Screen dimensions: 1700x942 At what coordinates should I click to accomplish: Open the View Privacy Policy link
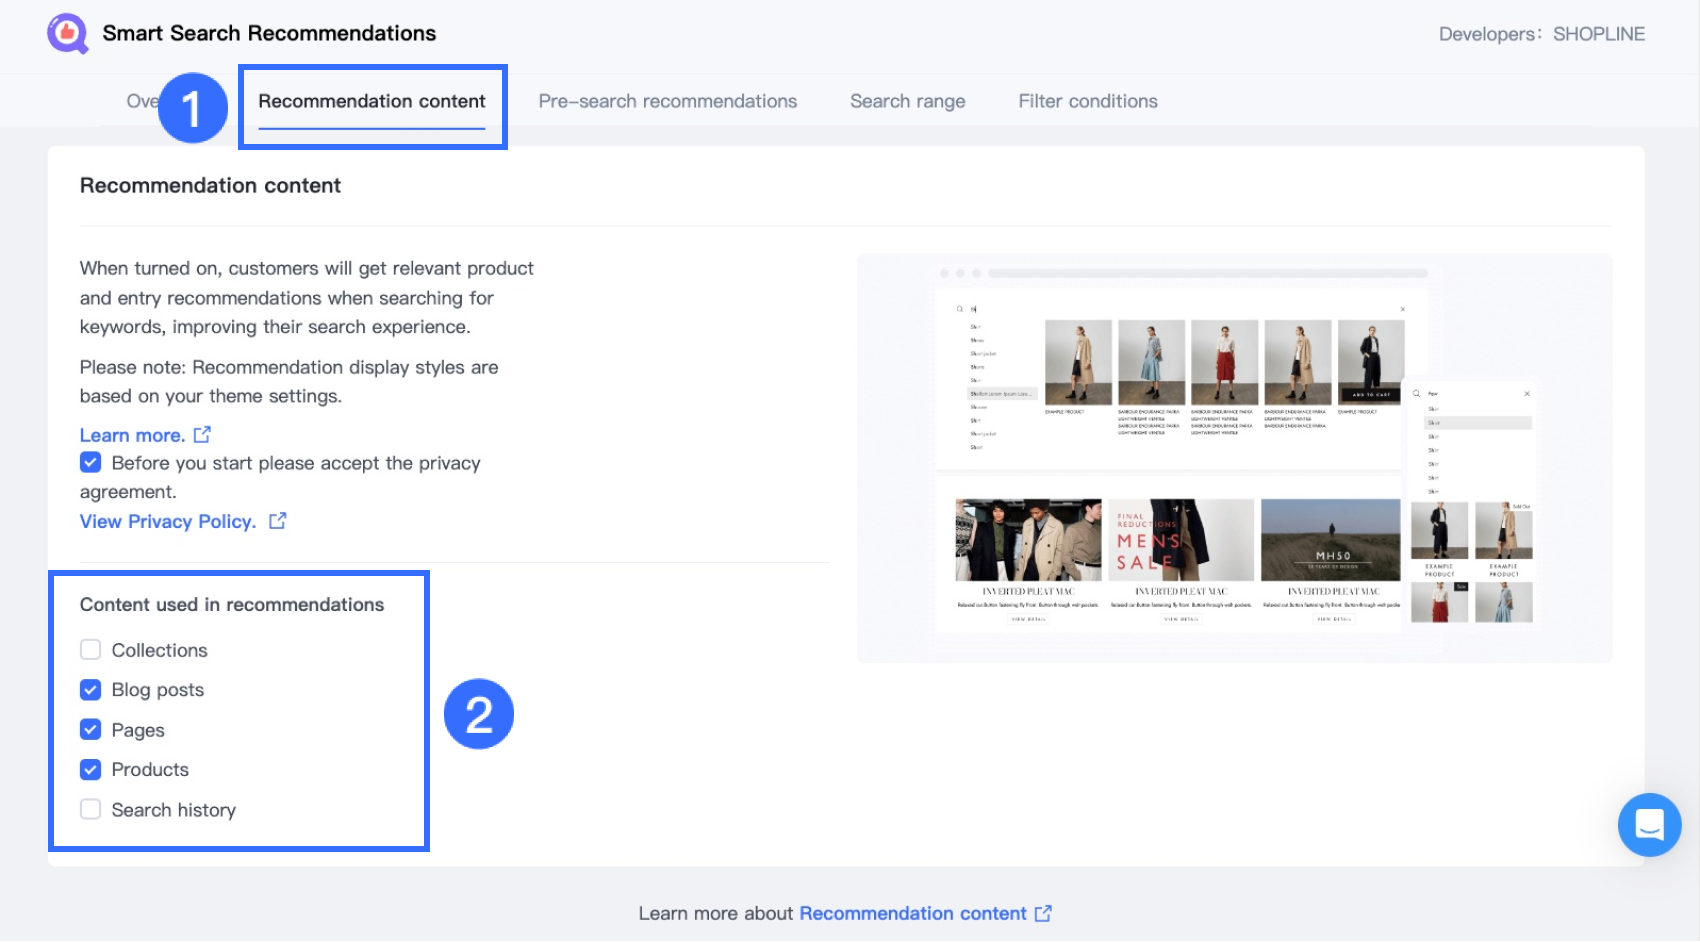167,520
